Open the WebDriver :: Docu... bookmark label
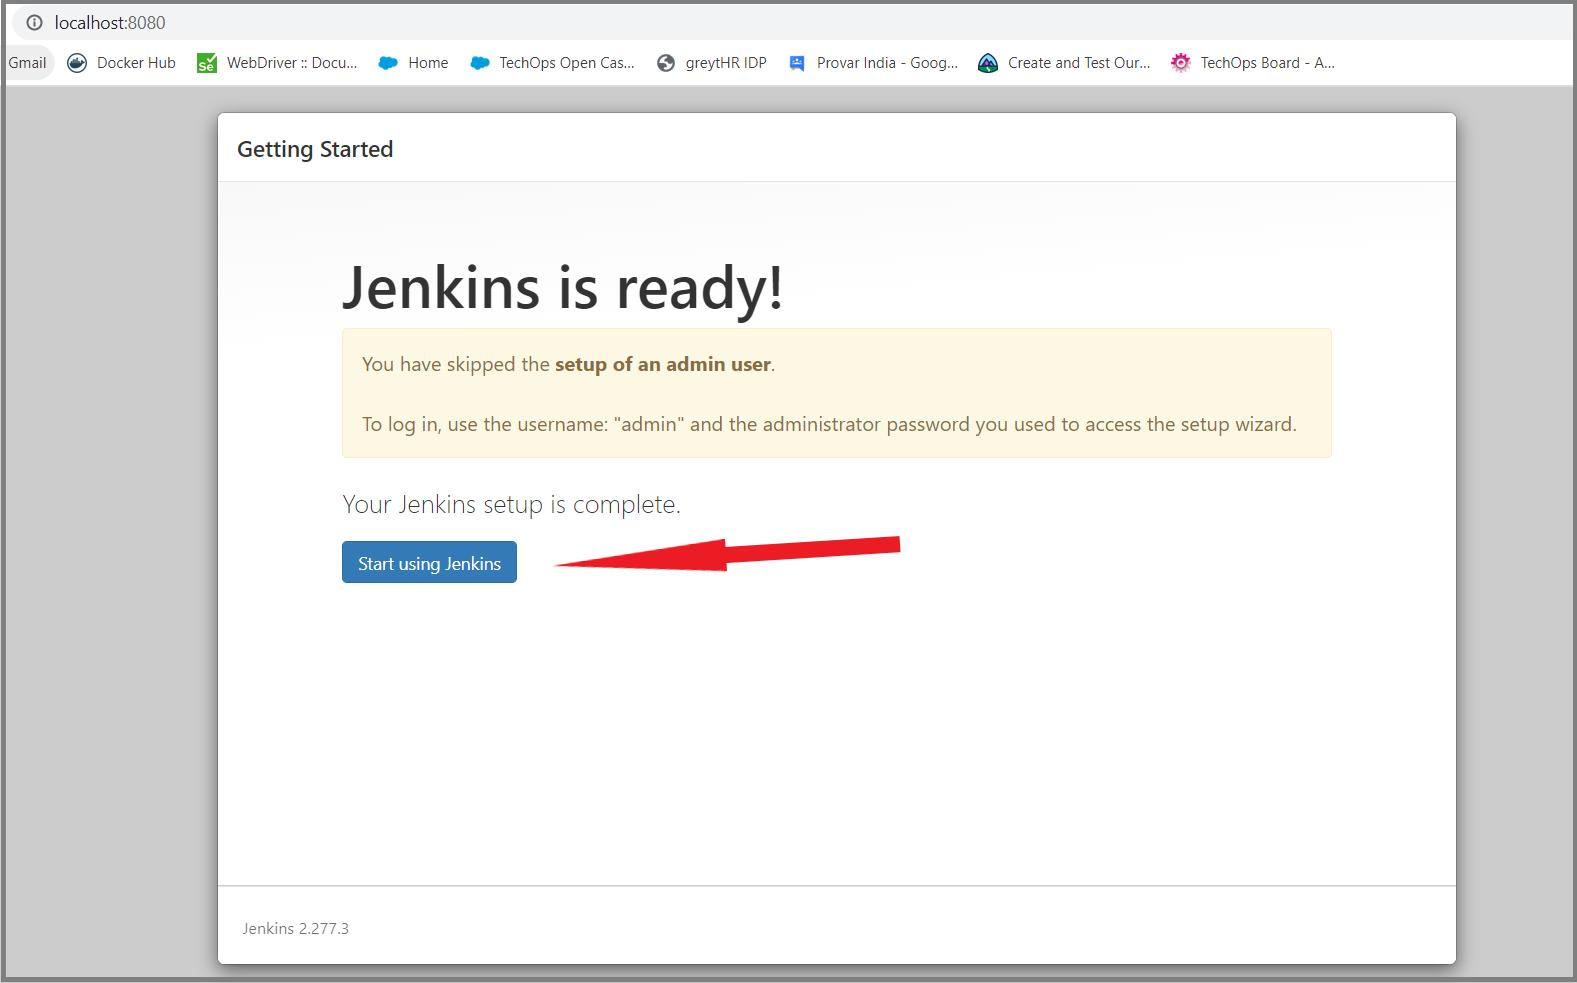This screenshot has height=983, width=1577. 292,62
